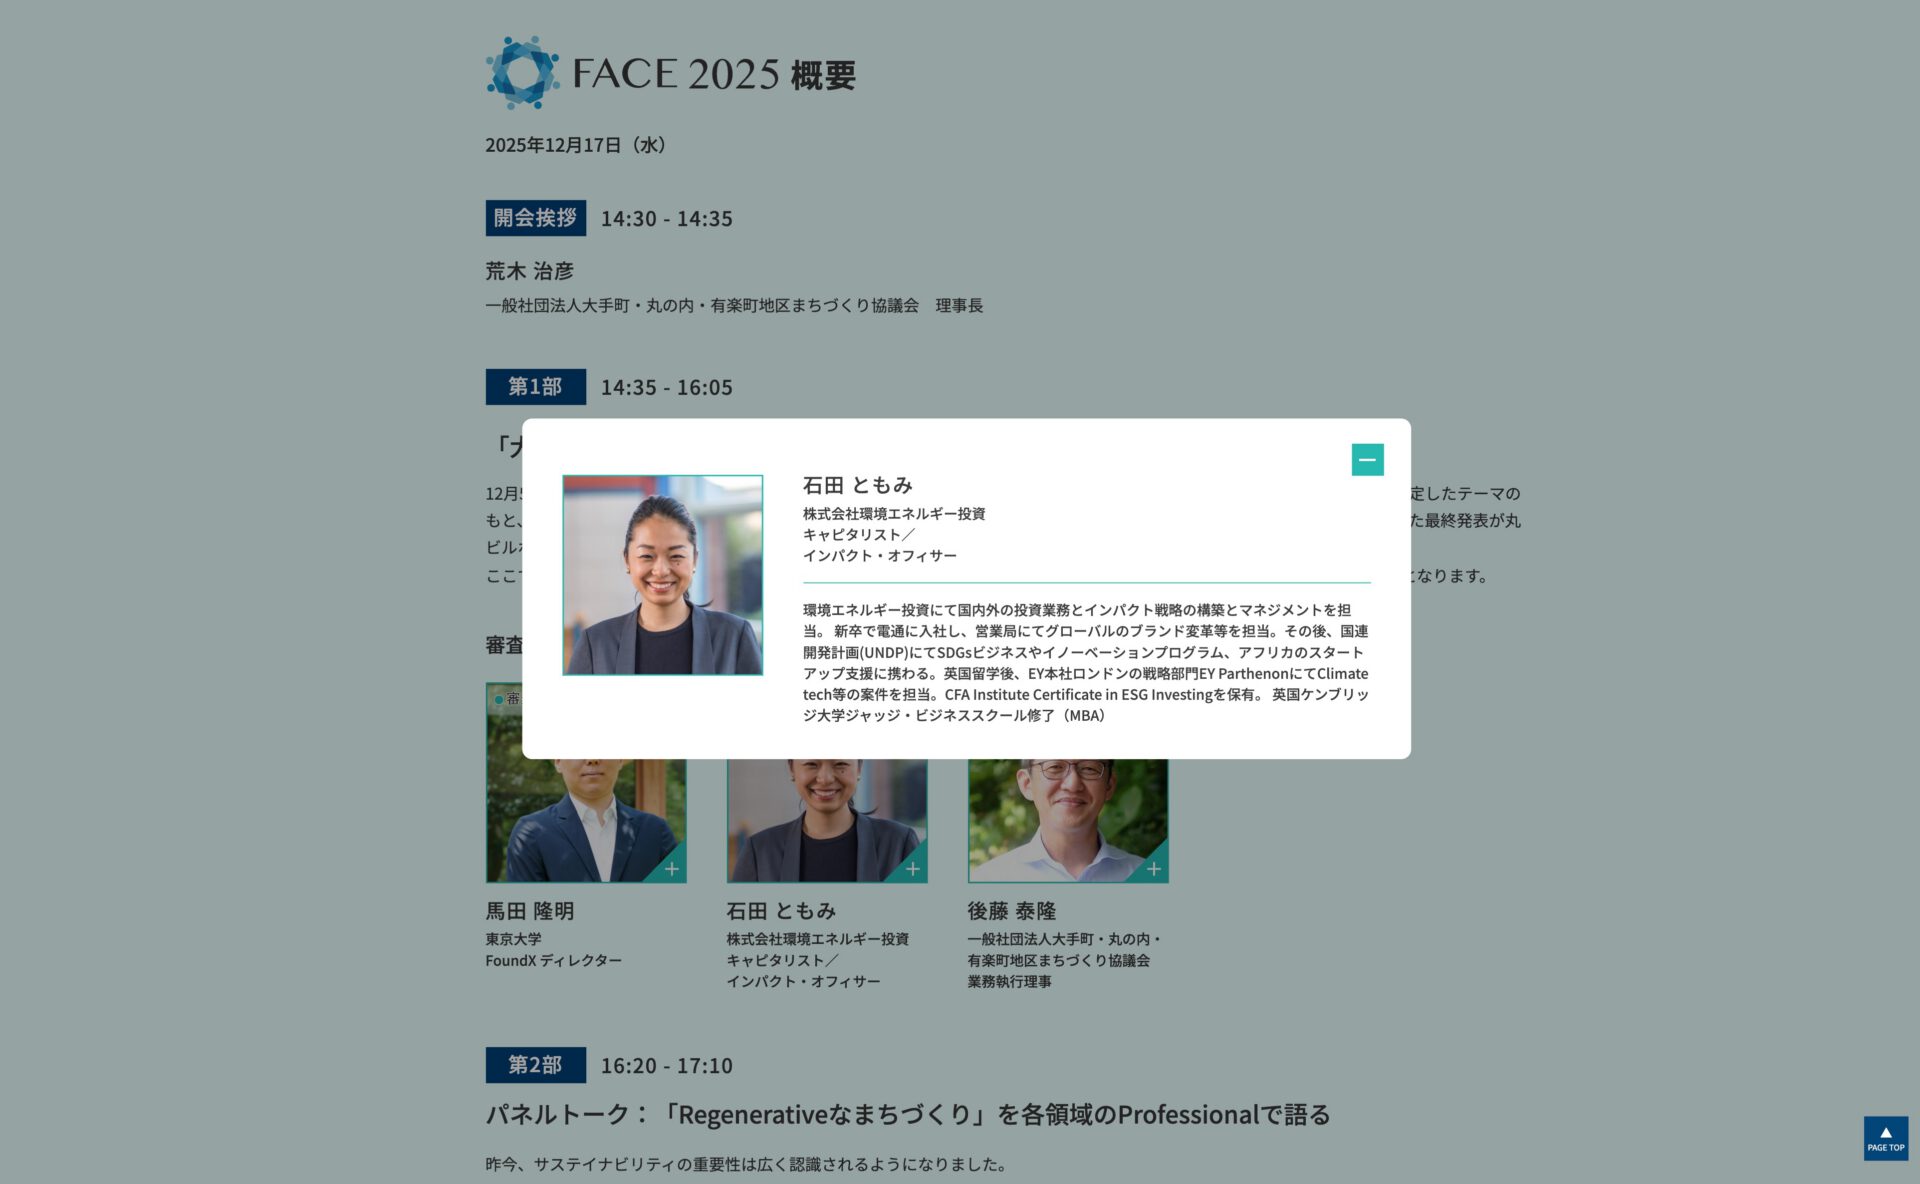Select the 第1部 section label
The height and width of the screenshot is (1184, 1920).
(x=535, y=387)
